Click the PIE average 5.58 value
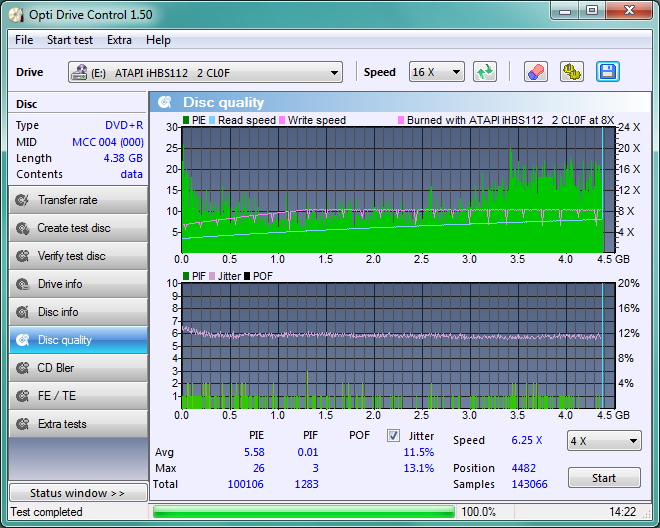Image resolution: width=660 pixels, height=528 pixels. pos(254,452)
